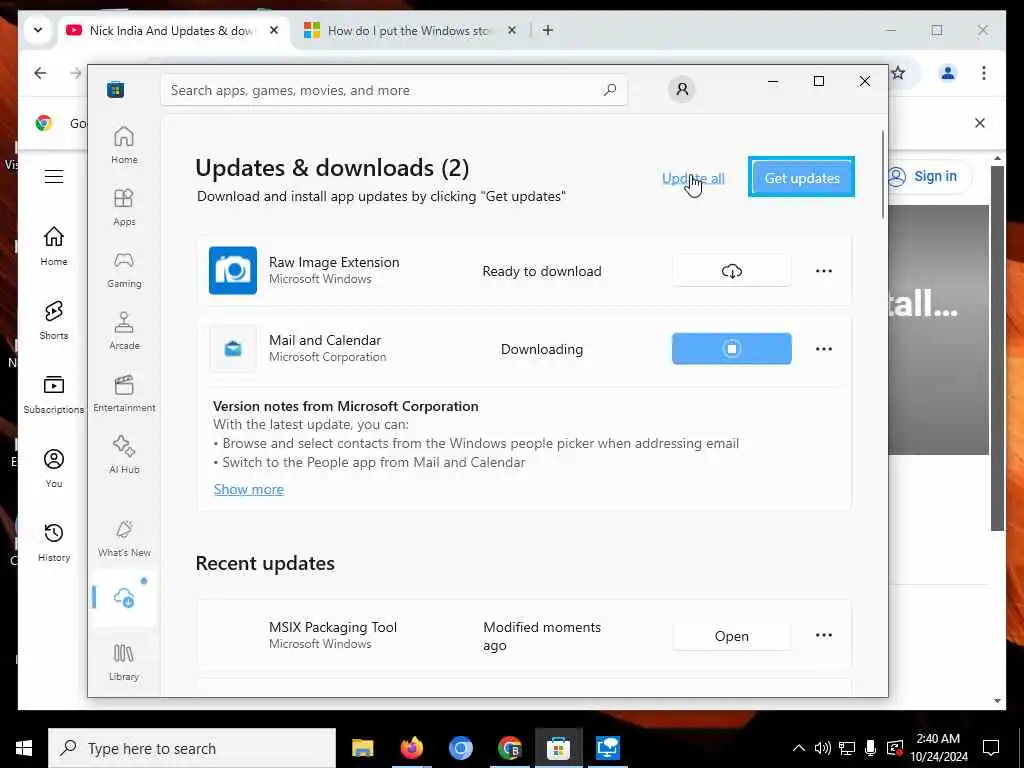Click the Microsoft Store logo icon
The width and height of the screenshot is (1024, 768).
[116, 89]
